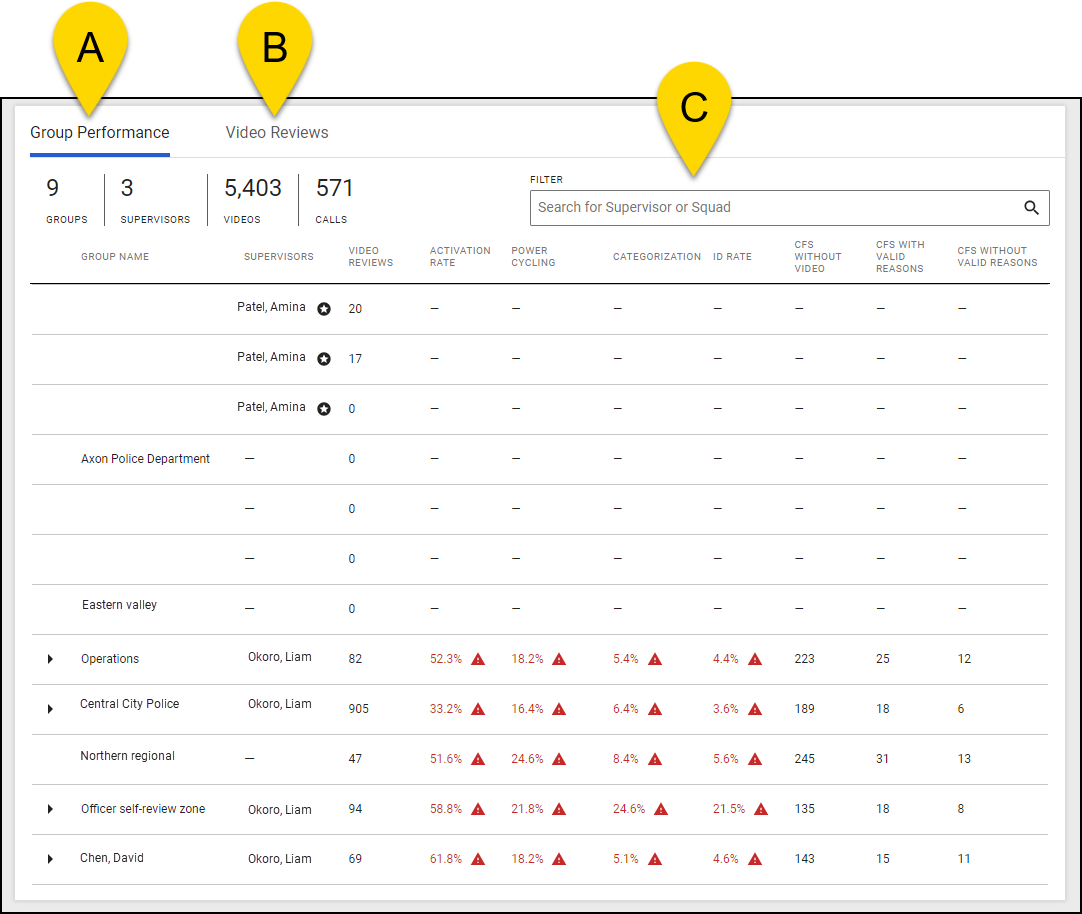The height and width of the screenshot is (914, 1082).
Task: Select the Group Performance tab
Action: click(x=100, y=133)
